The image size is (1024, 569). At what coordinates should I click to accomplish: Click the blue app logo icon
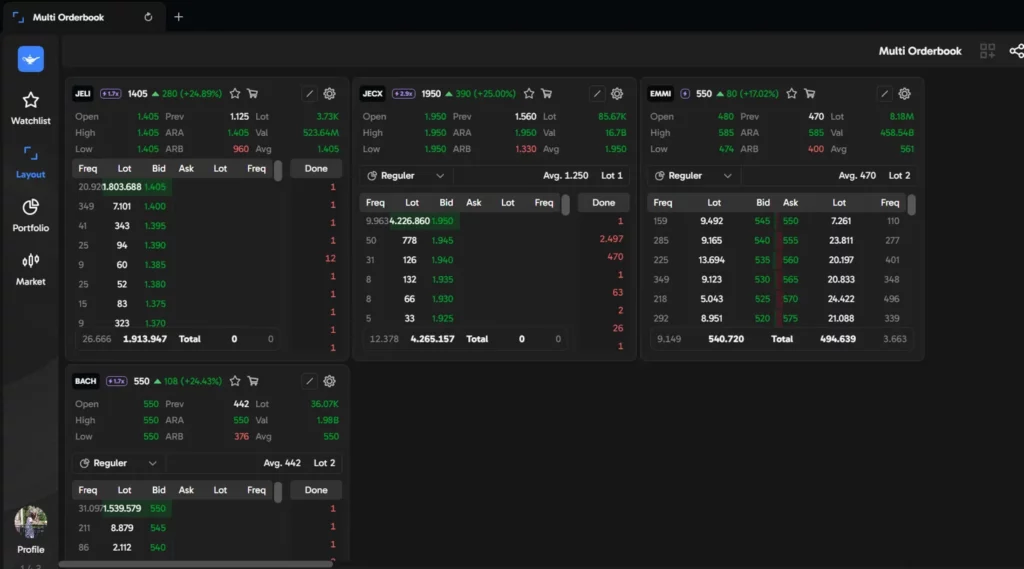(x=31, y=59)
